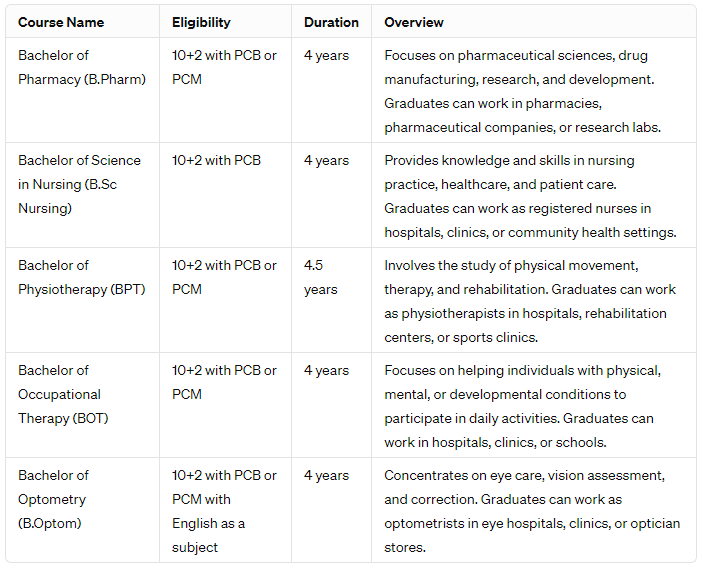The height and width of the screenshot is (568, 703).
Task: Click the Duration column header
Action: click(331, 22)
